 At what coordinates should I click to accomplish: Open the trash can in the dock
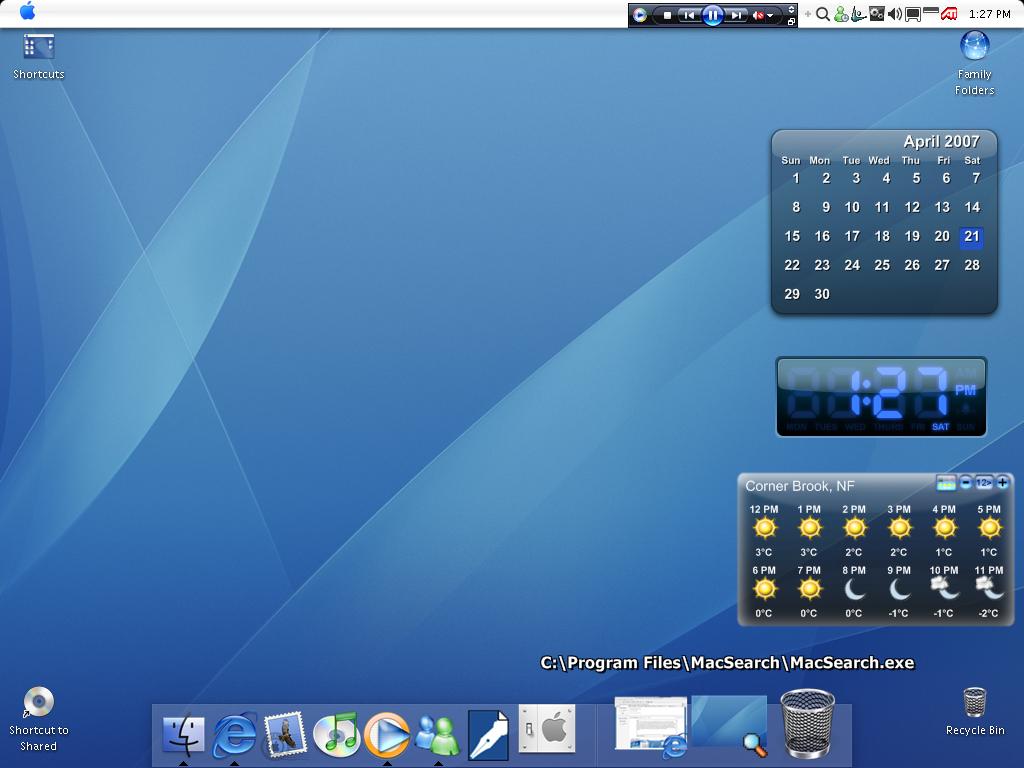coord(808,723)
